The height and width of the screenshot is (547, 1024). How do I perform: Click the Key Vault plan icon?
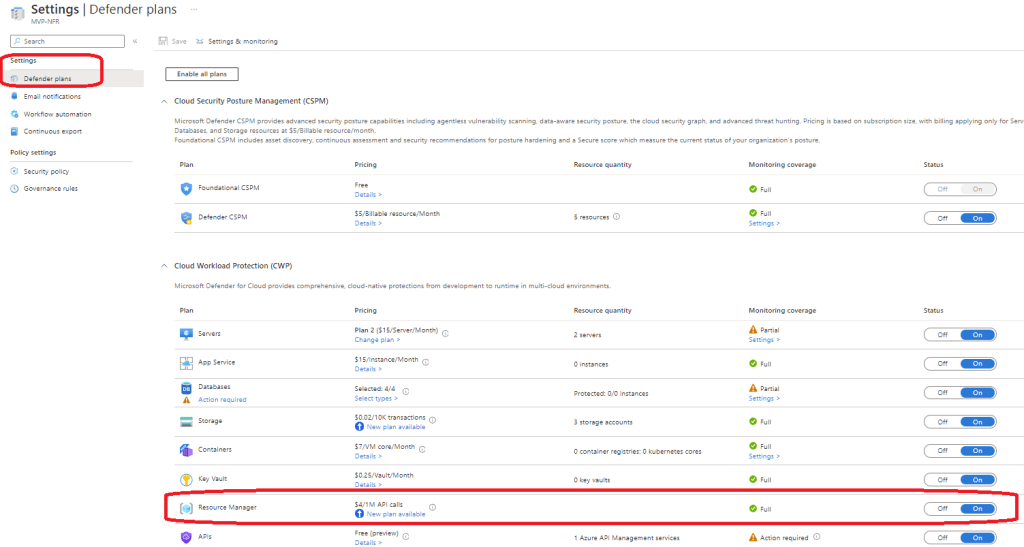point(186,480)
